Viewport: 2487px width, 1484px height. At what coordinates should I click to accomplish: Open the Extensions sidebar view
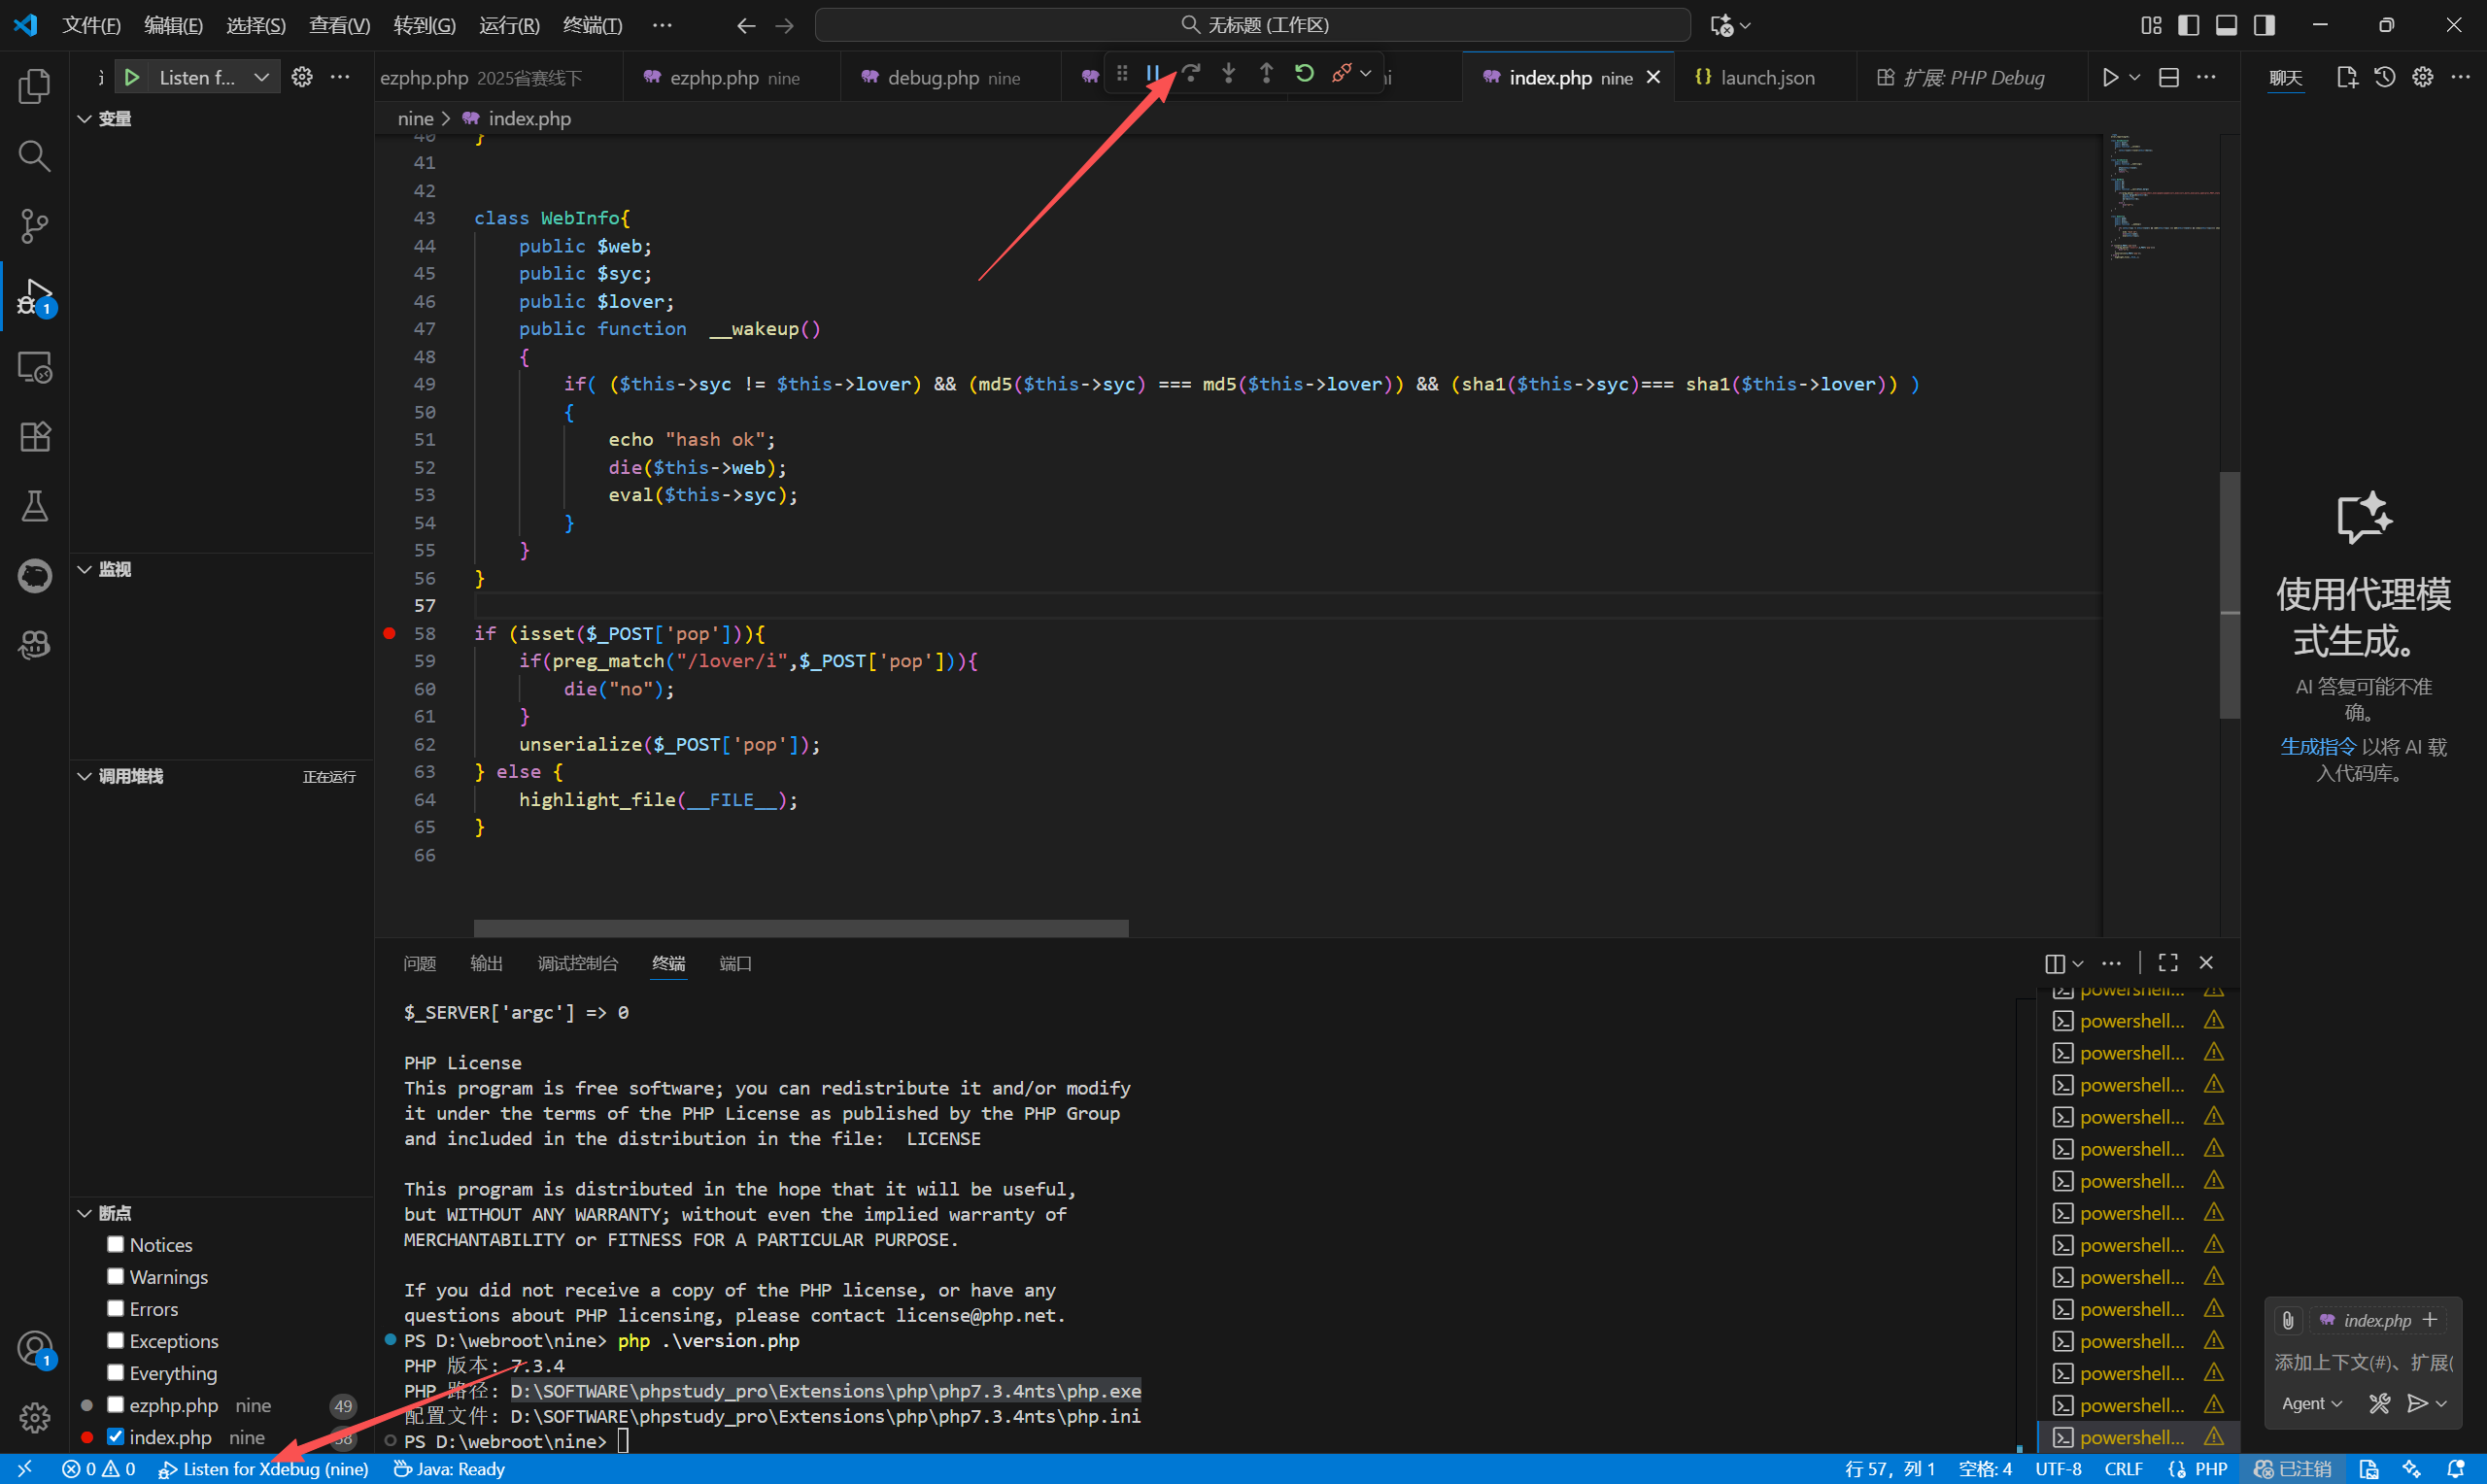34,437
